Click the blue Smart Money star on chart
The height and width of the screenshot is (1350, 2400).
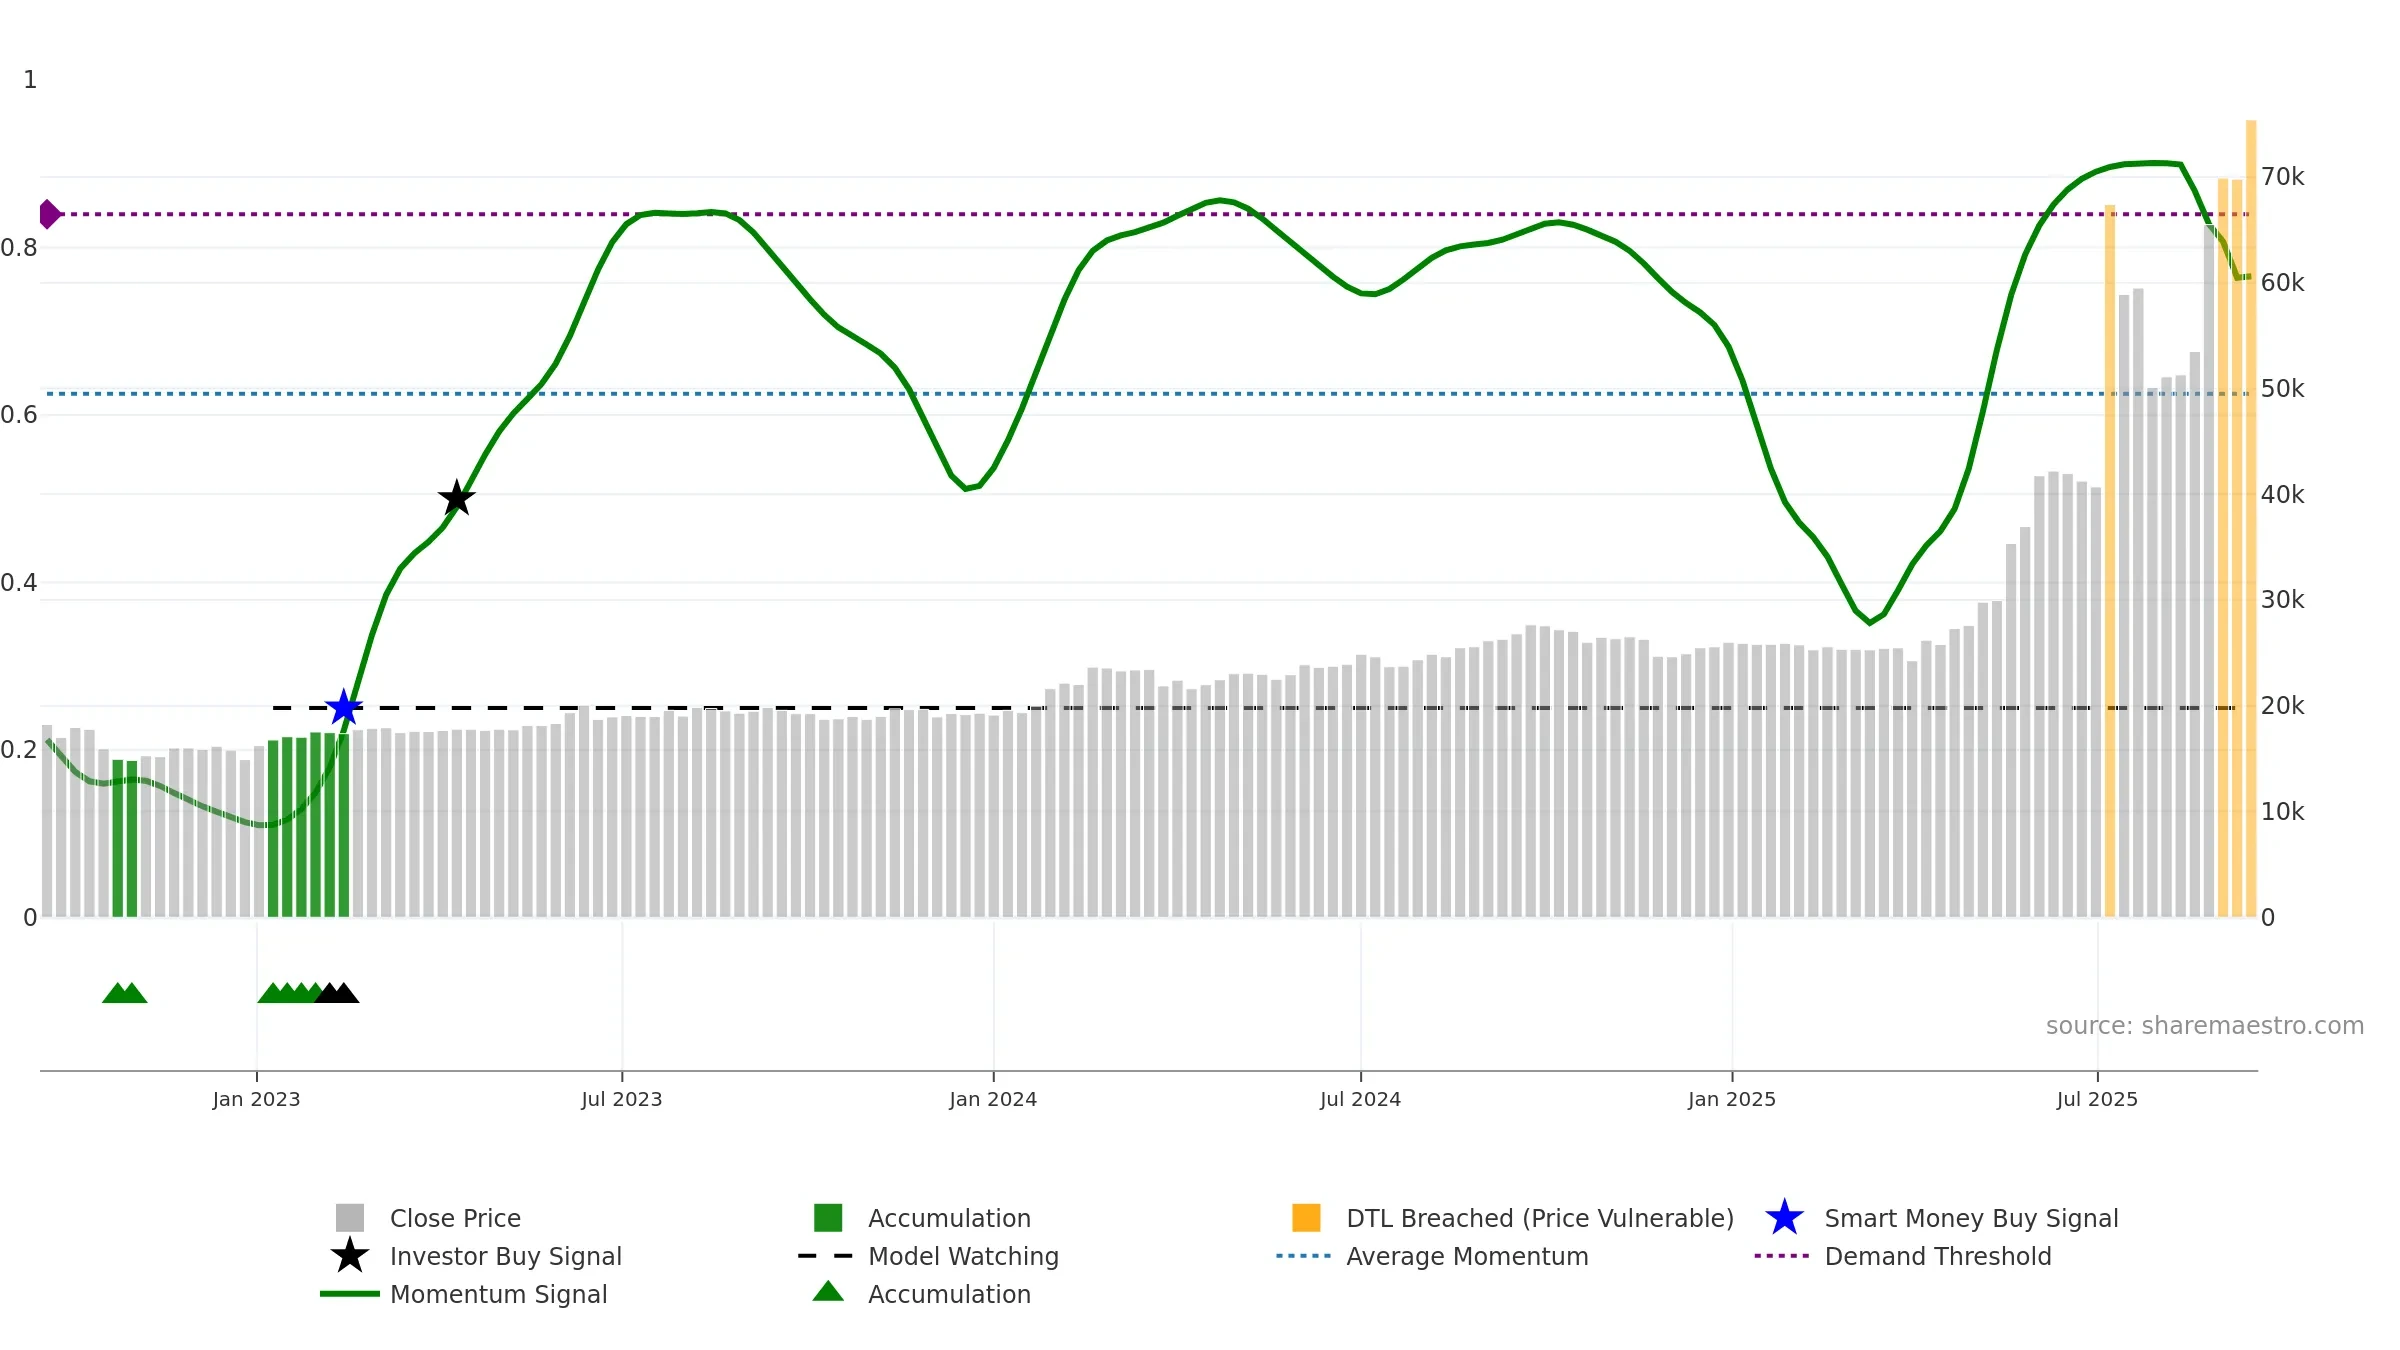tap(344, 707)
